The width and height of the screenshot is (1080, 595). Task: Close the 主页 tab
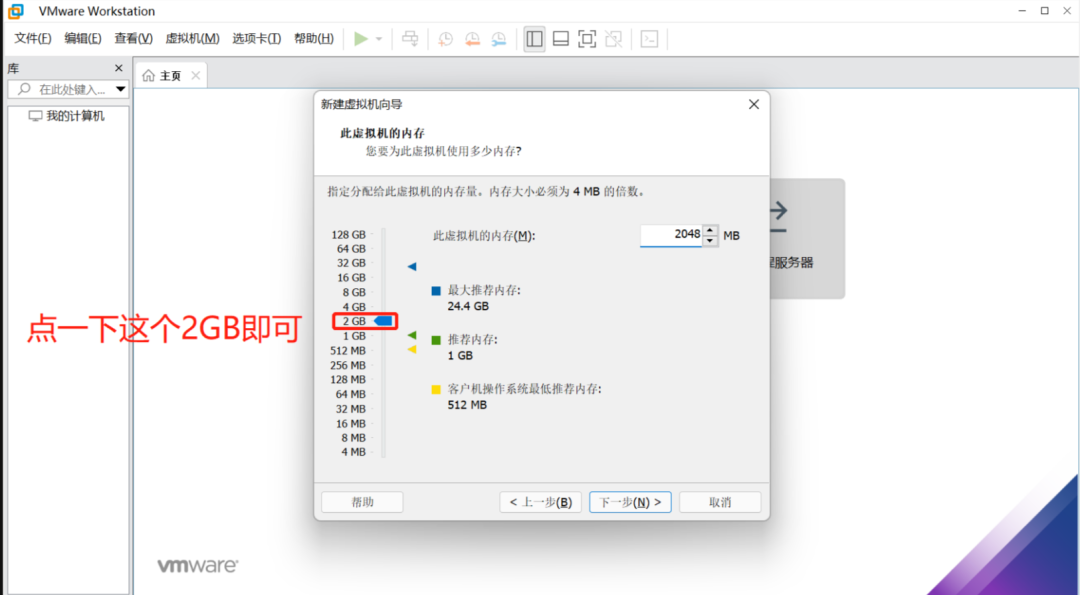click(x=196, y=76)
